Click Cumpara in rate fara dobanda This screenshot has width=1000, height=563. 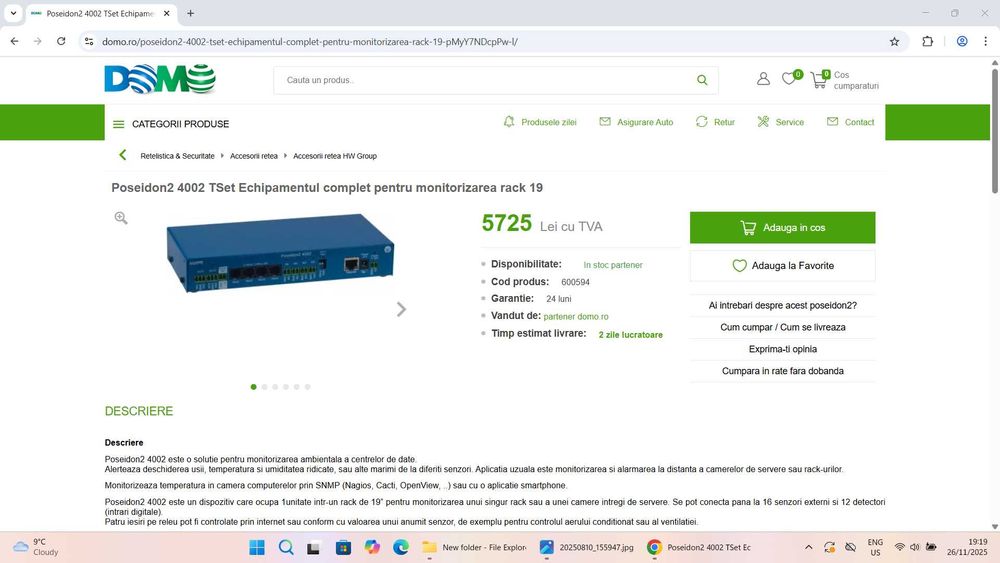(x=783, y=370)
